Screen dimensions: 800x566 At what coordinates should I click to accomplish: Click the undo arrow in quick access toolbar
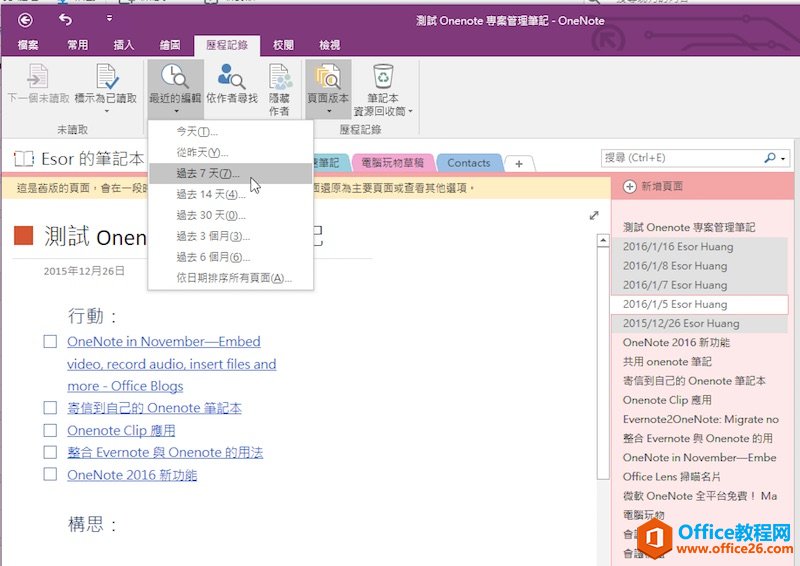65,20
